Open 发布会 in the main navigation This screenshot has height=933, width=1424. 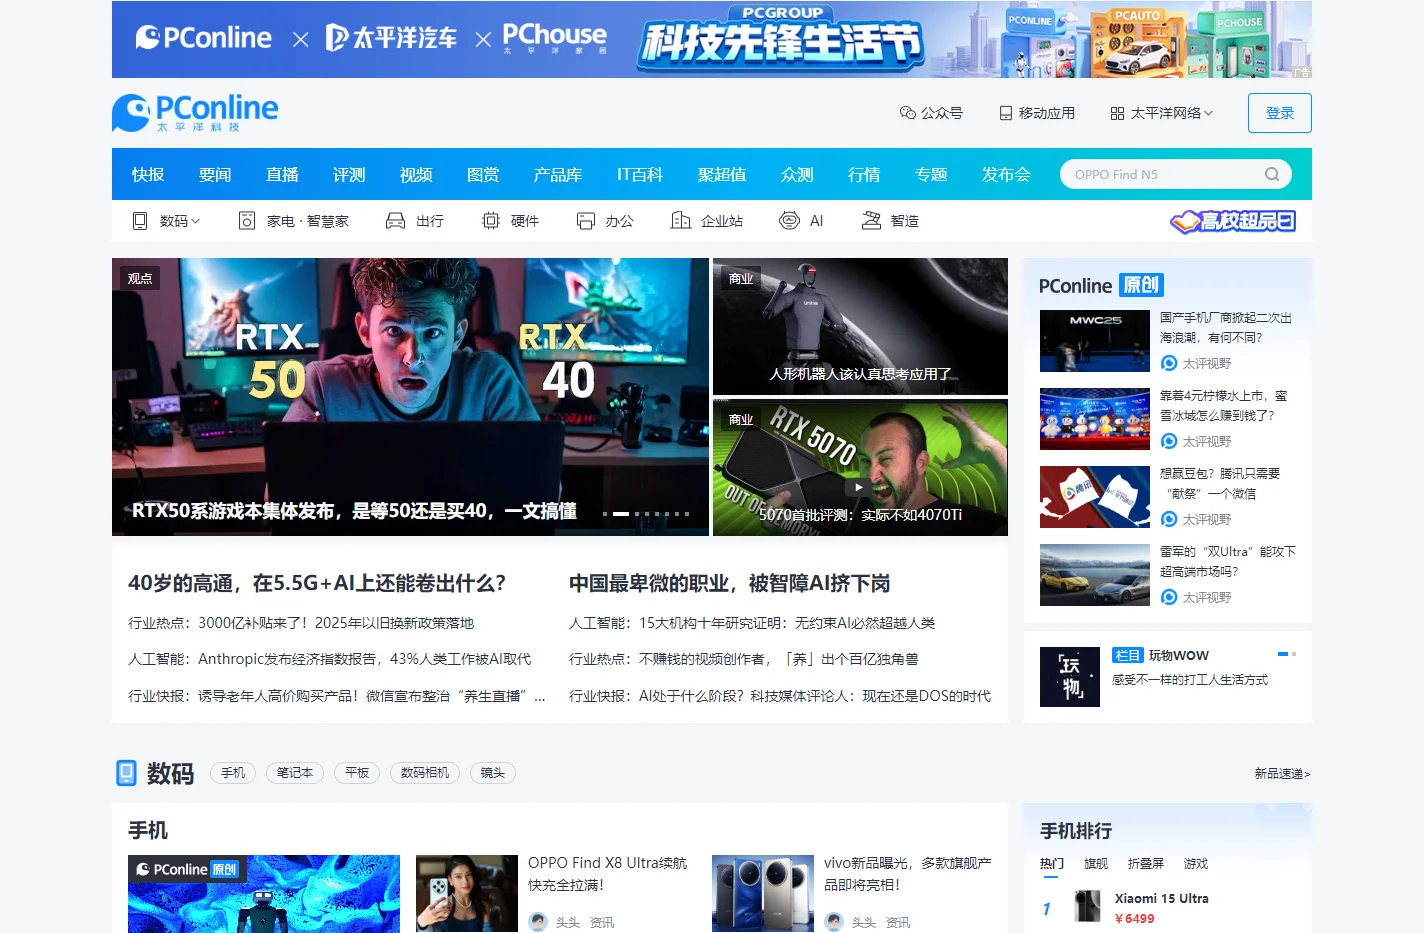coord(1006,174)
